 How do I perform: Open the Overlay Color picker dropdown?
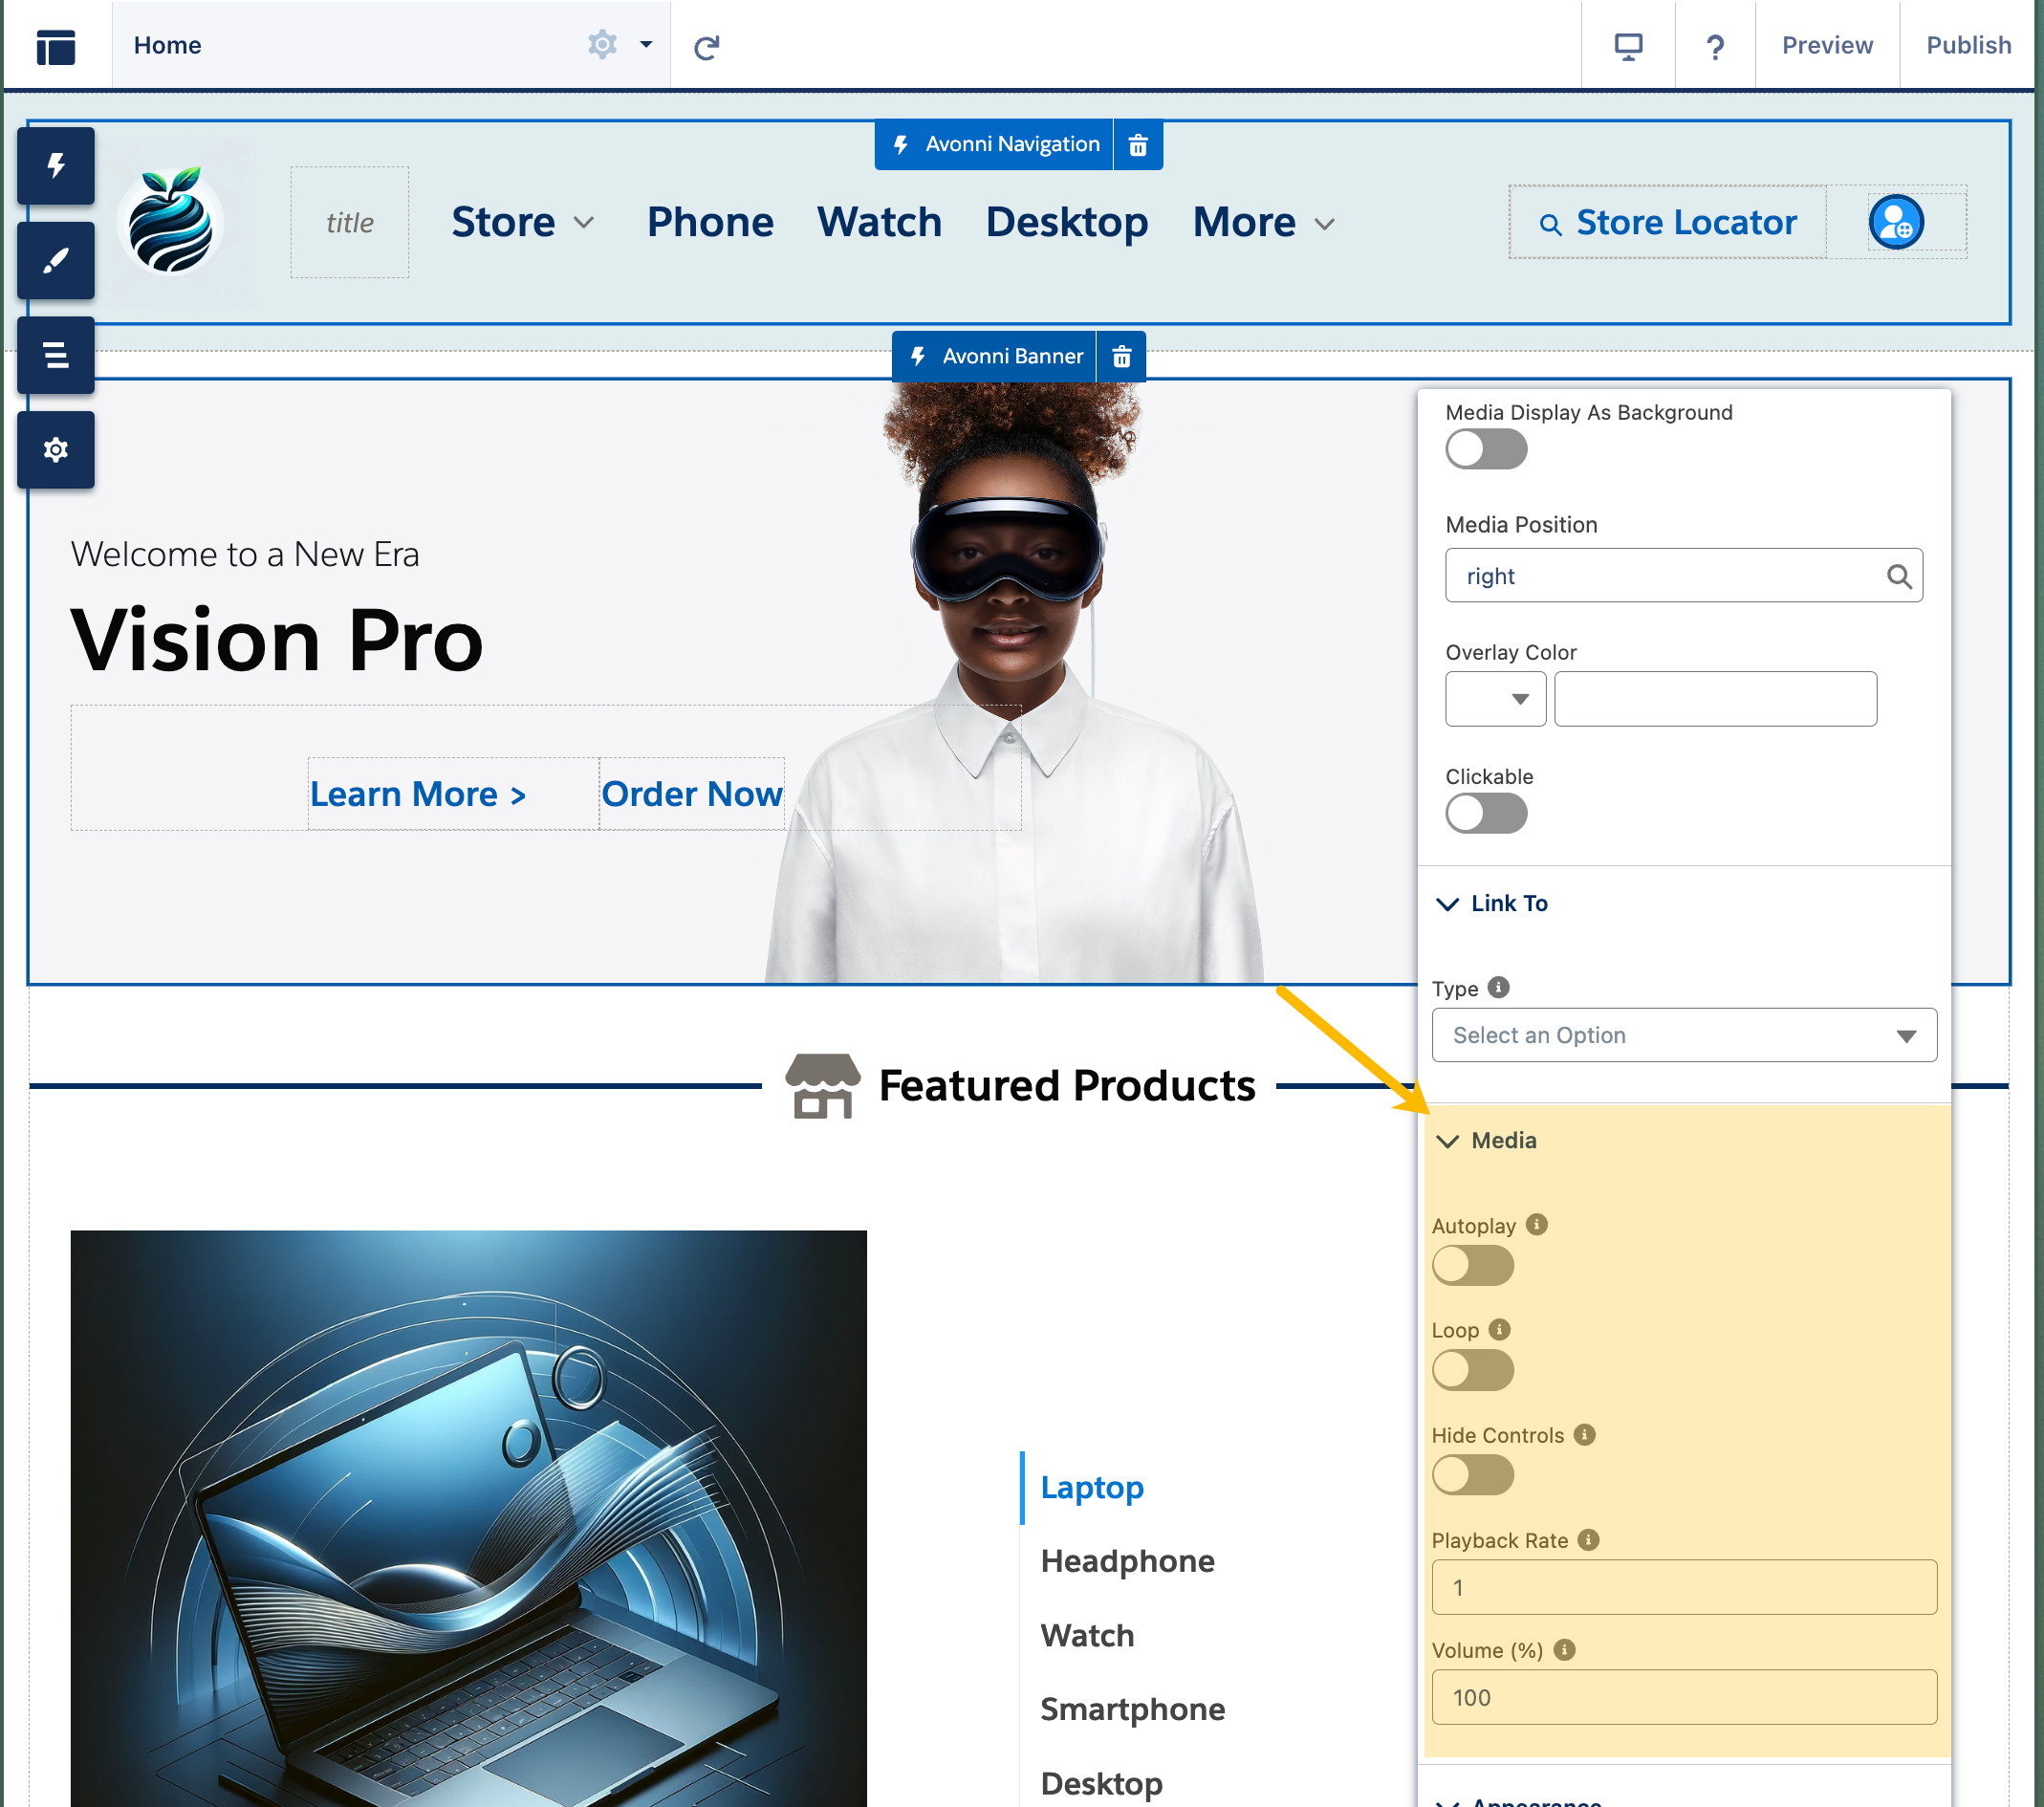click(x=1495, y=699)
